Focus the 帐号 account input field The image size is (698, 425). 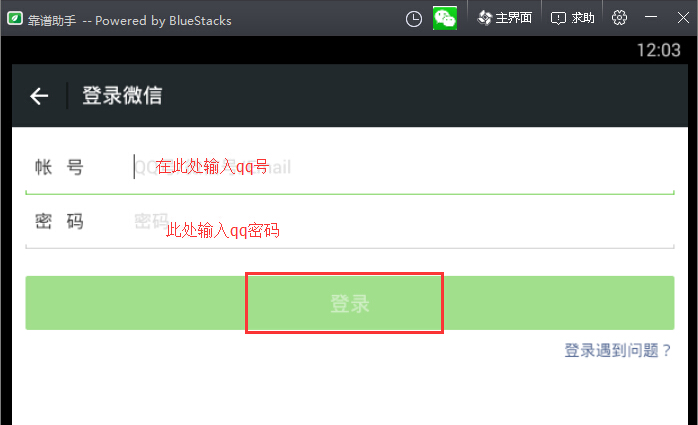pyautogui.click(x=403, y=167)
